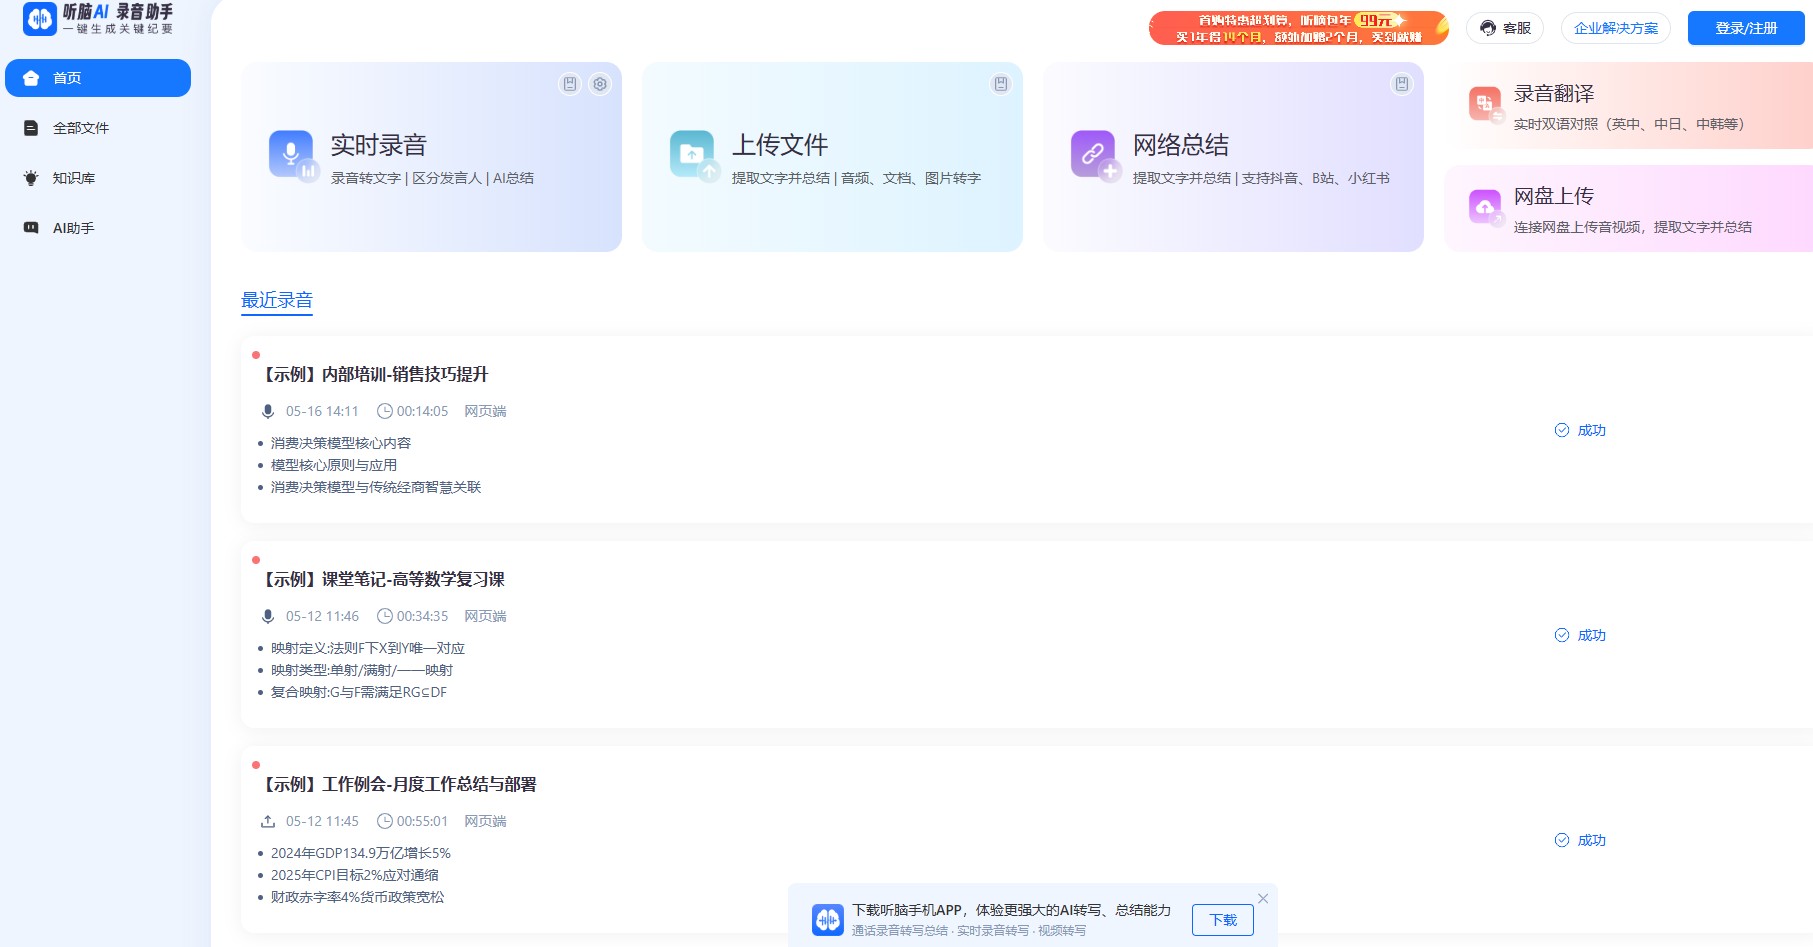1813x947 pixels.
Task: Close the mobile app download banner
Action: pos(1263,898)
